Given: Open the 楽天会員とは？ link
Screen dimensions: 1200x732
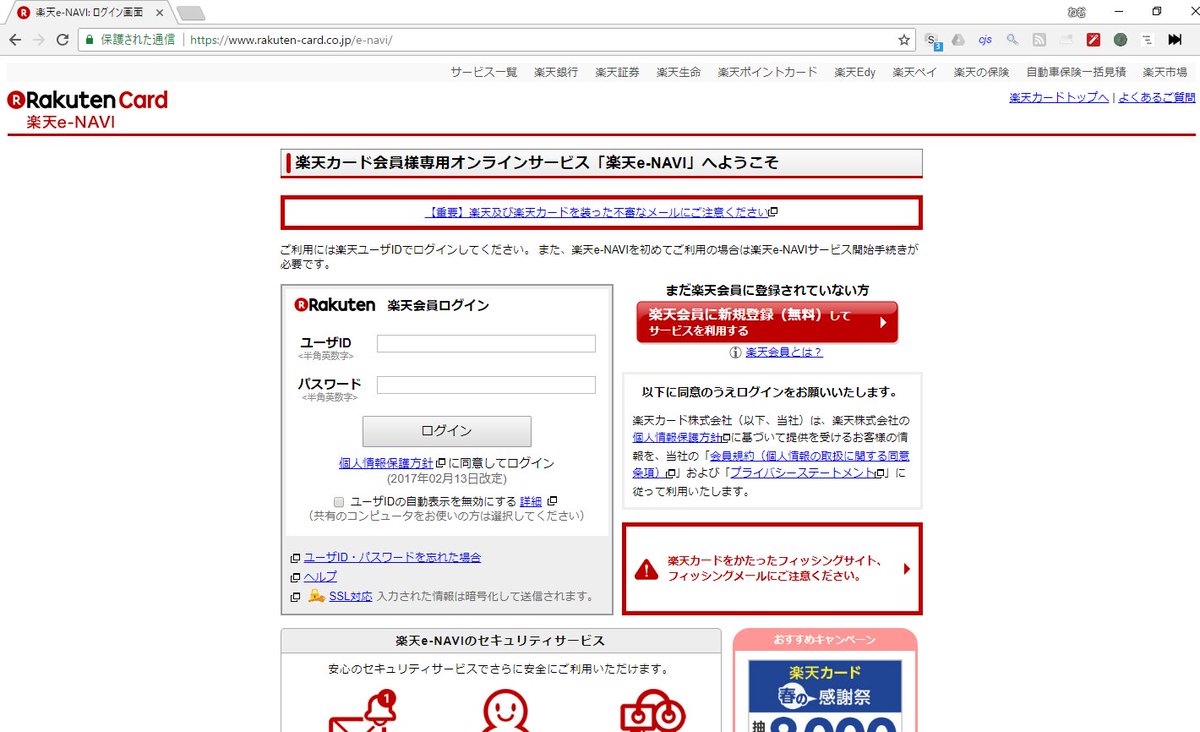Looking at the screenshot, I should pos(784,352).
